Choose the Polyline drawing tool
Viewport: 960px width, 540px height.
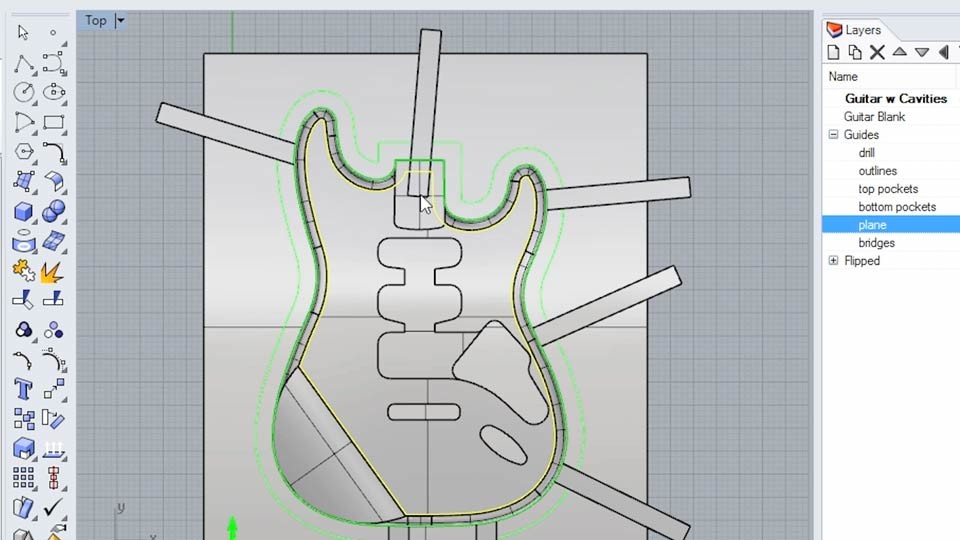pos(23,62)
